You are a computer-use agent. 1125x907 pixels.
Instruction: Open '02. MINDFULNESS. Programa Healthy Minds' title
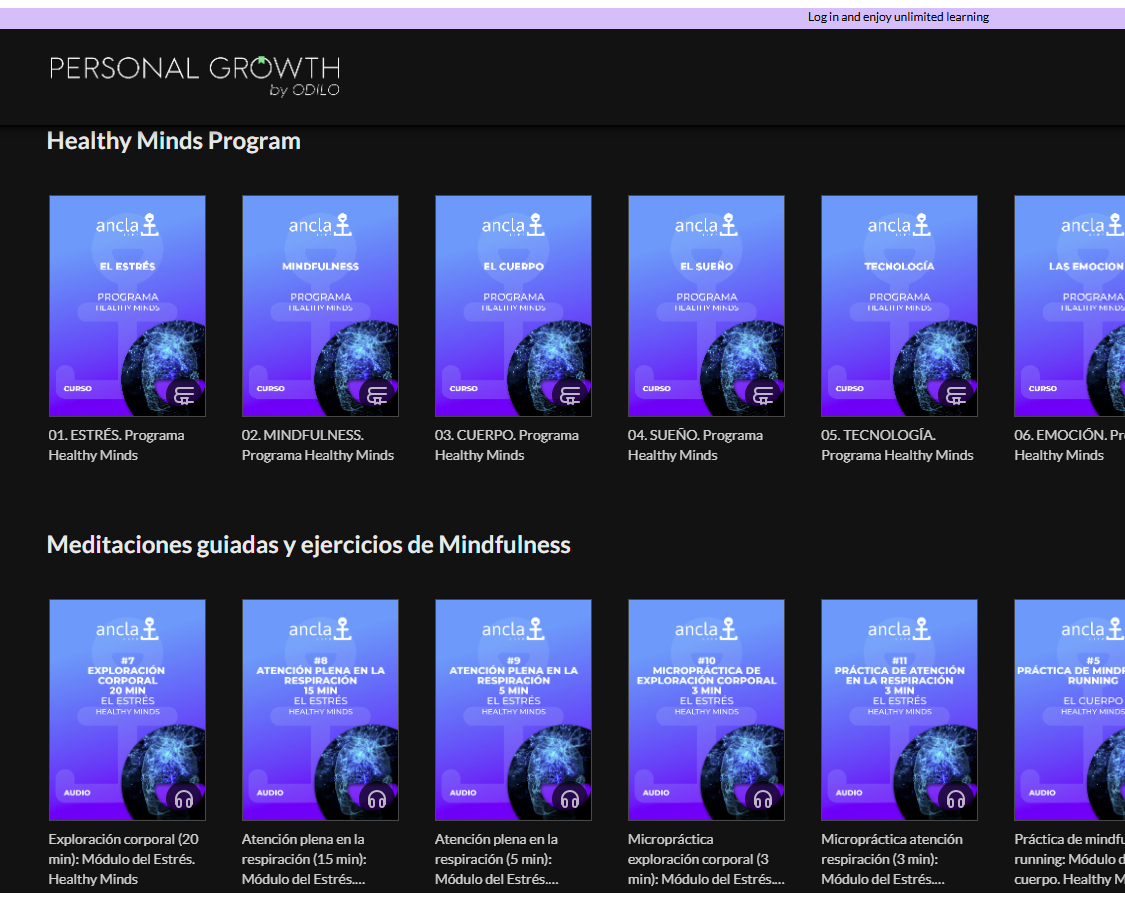[317, 445]
